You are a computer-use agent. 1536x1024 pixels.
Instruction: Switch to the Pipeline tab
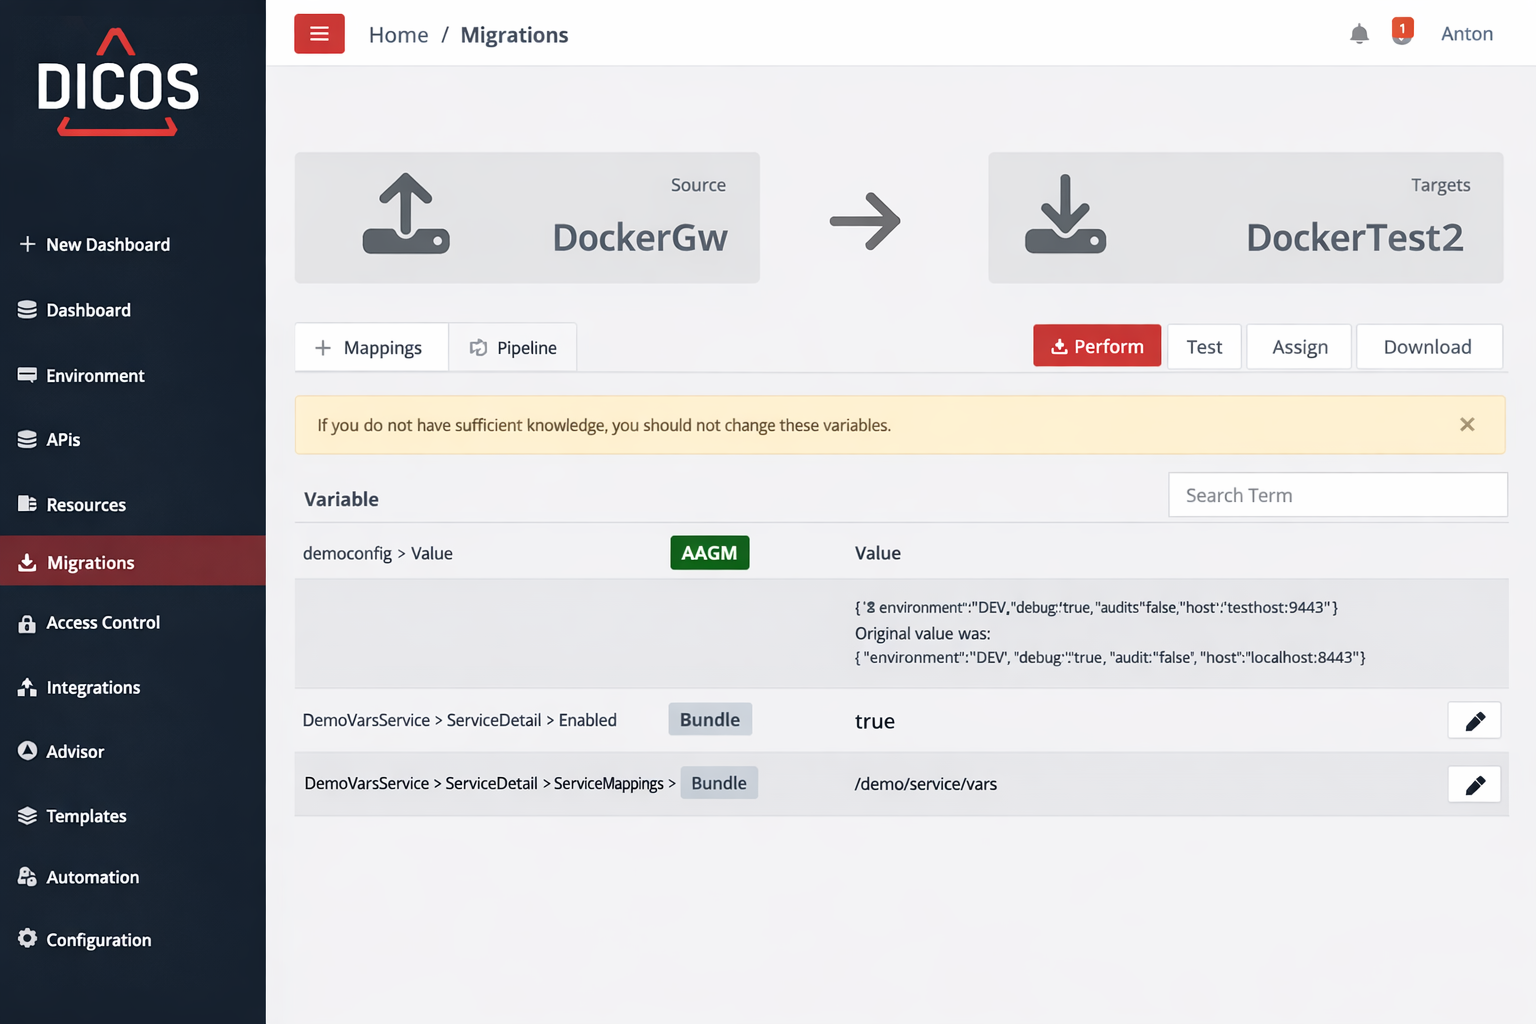click(x=513, y=348)
